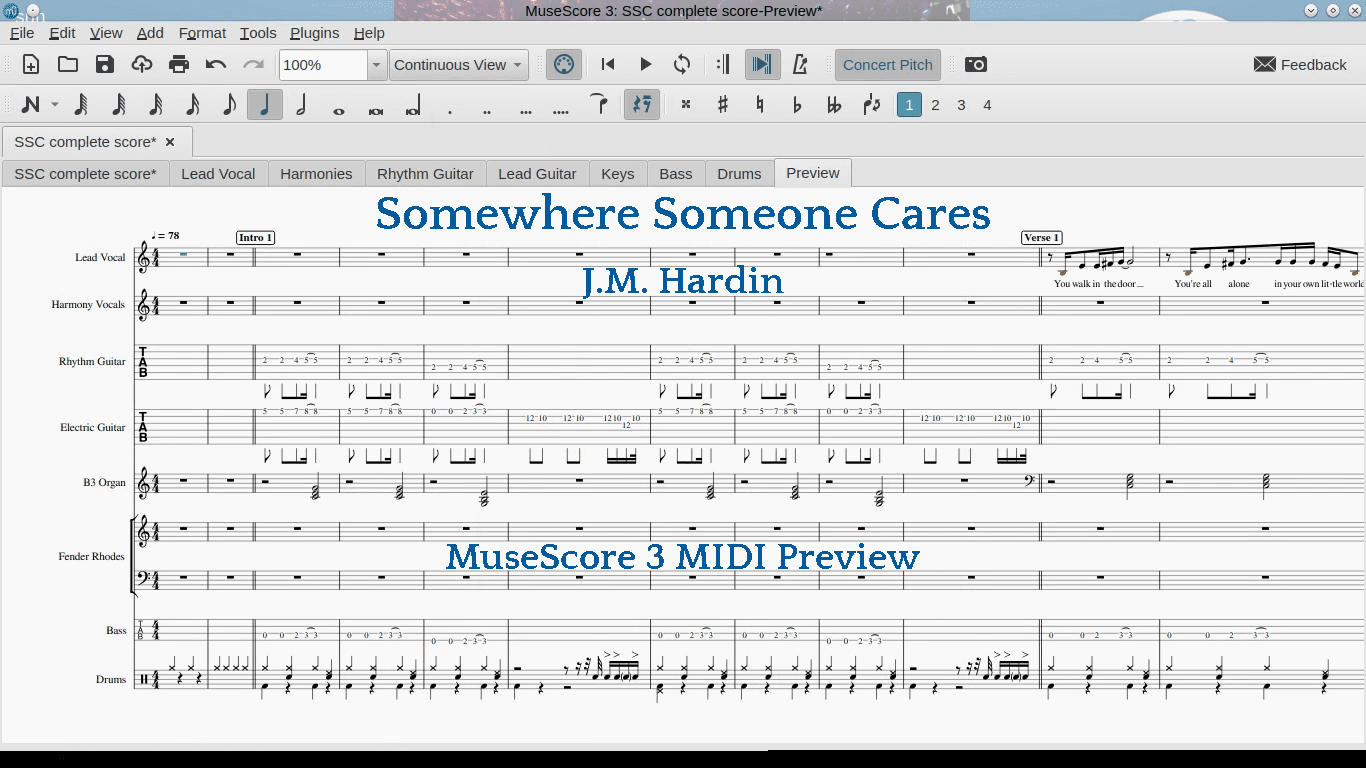
Task: Toggle Concert Pitch button
Action: (887, 65)
